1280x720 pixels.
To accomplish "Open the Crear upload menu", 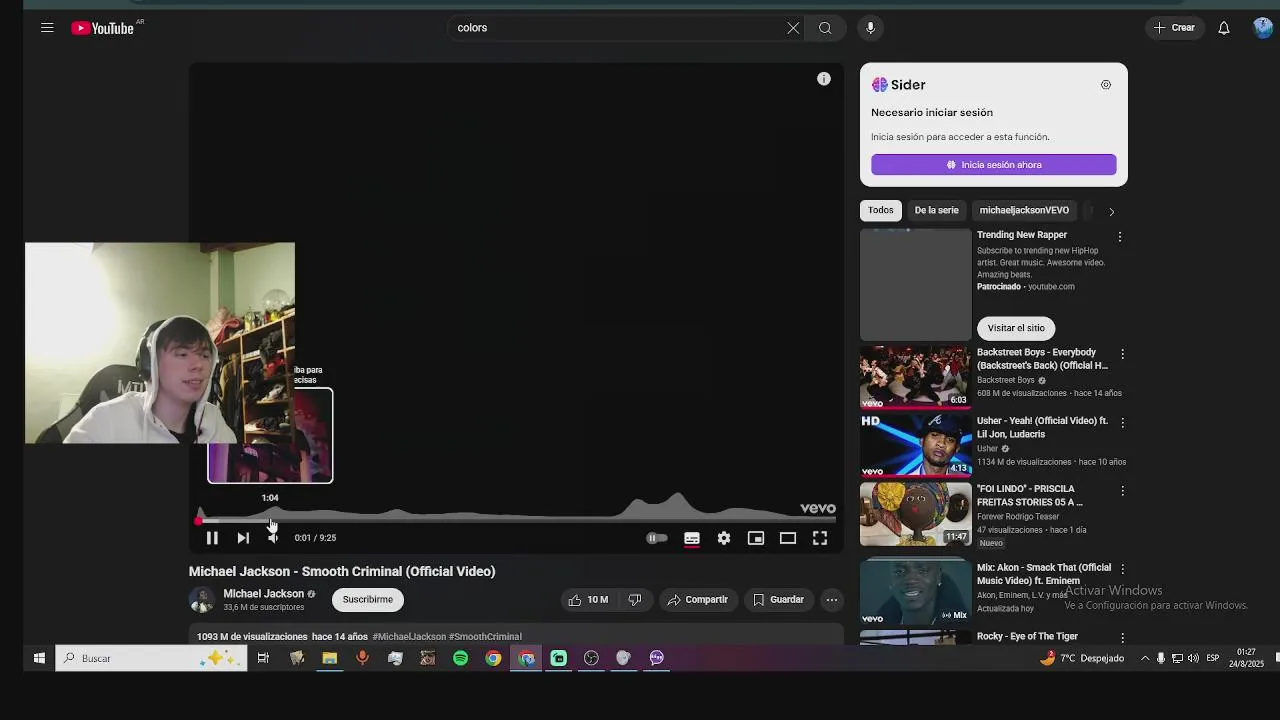I will pos(1174,28).
